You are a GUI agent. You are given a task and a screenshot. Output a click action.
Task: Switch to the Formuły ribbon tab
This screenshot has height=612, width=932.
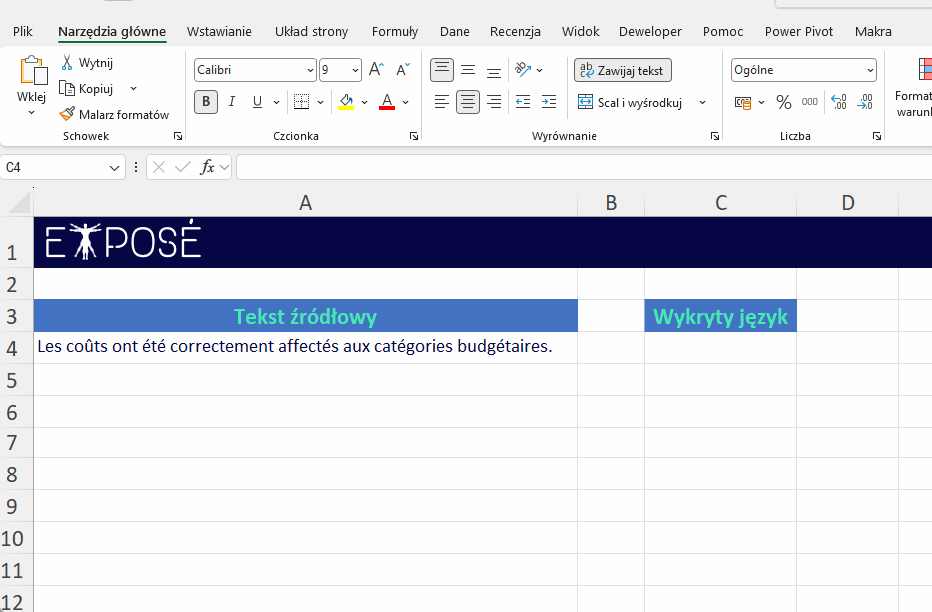394,32
